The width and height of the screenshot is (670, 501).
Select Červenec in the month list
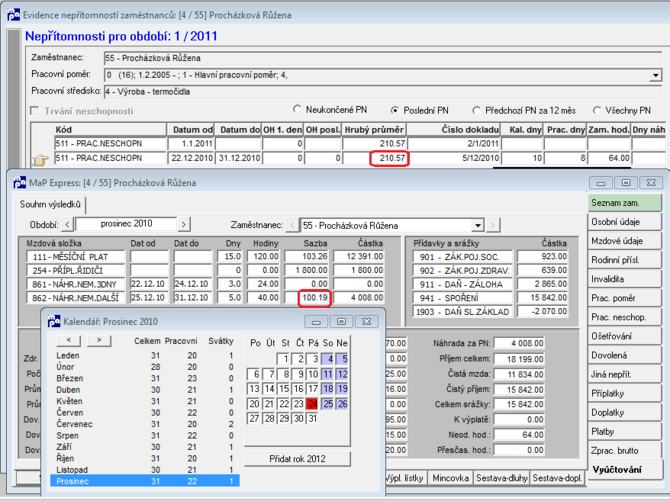point(145,424)
